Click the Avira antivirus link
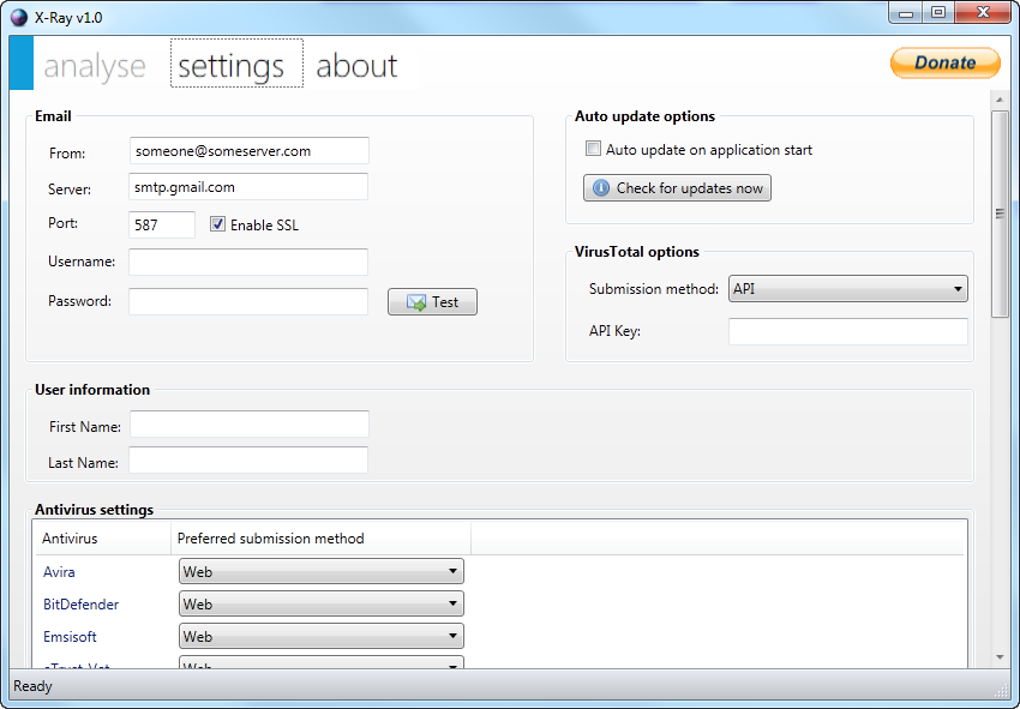Viewport: 1020px width, 709px height. (x=59, y=572)
